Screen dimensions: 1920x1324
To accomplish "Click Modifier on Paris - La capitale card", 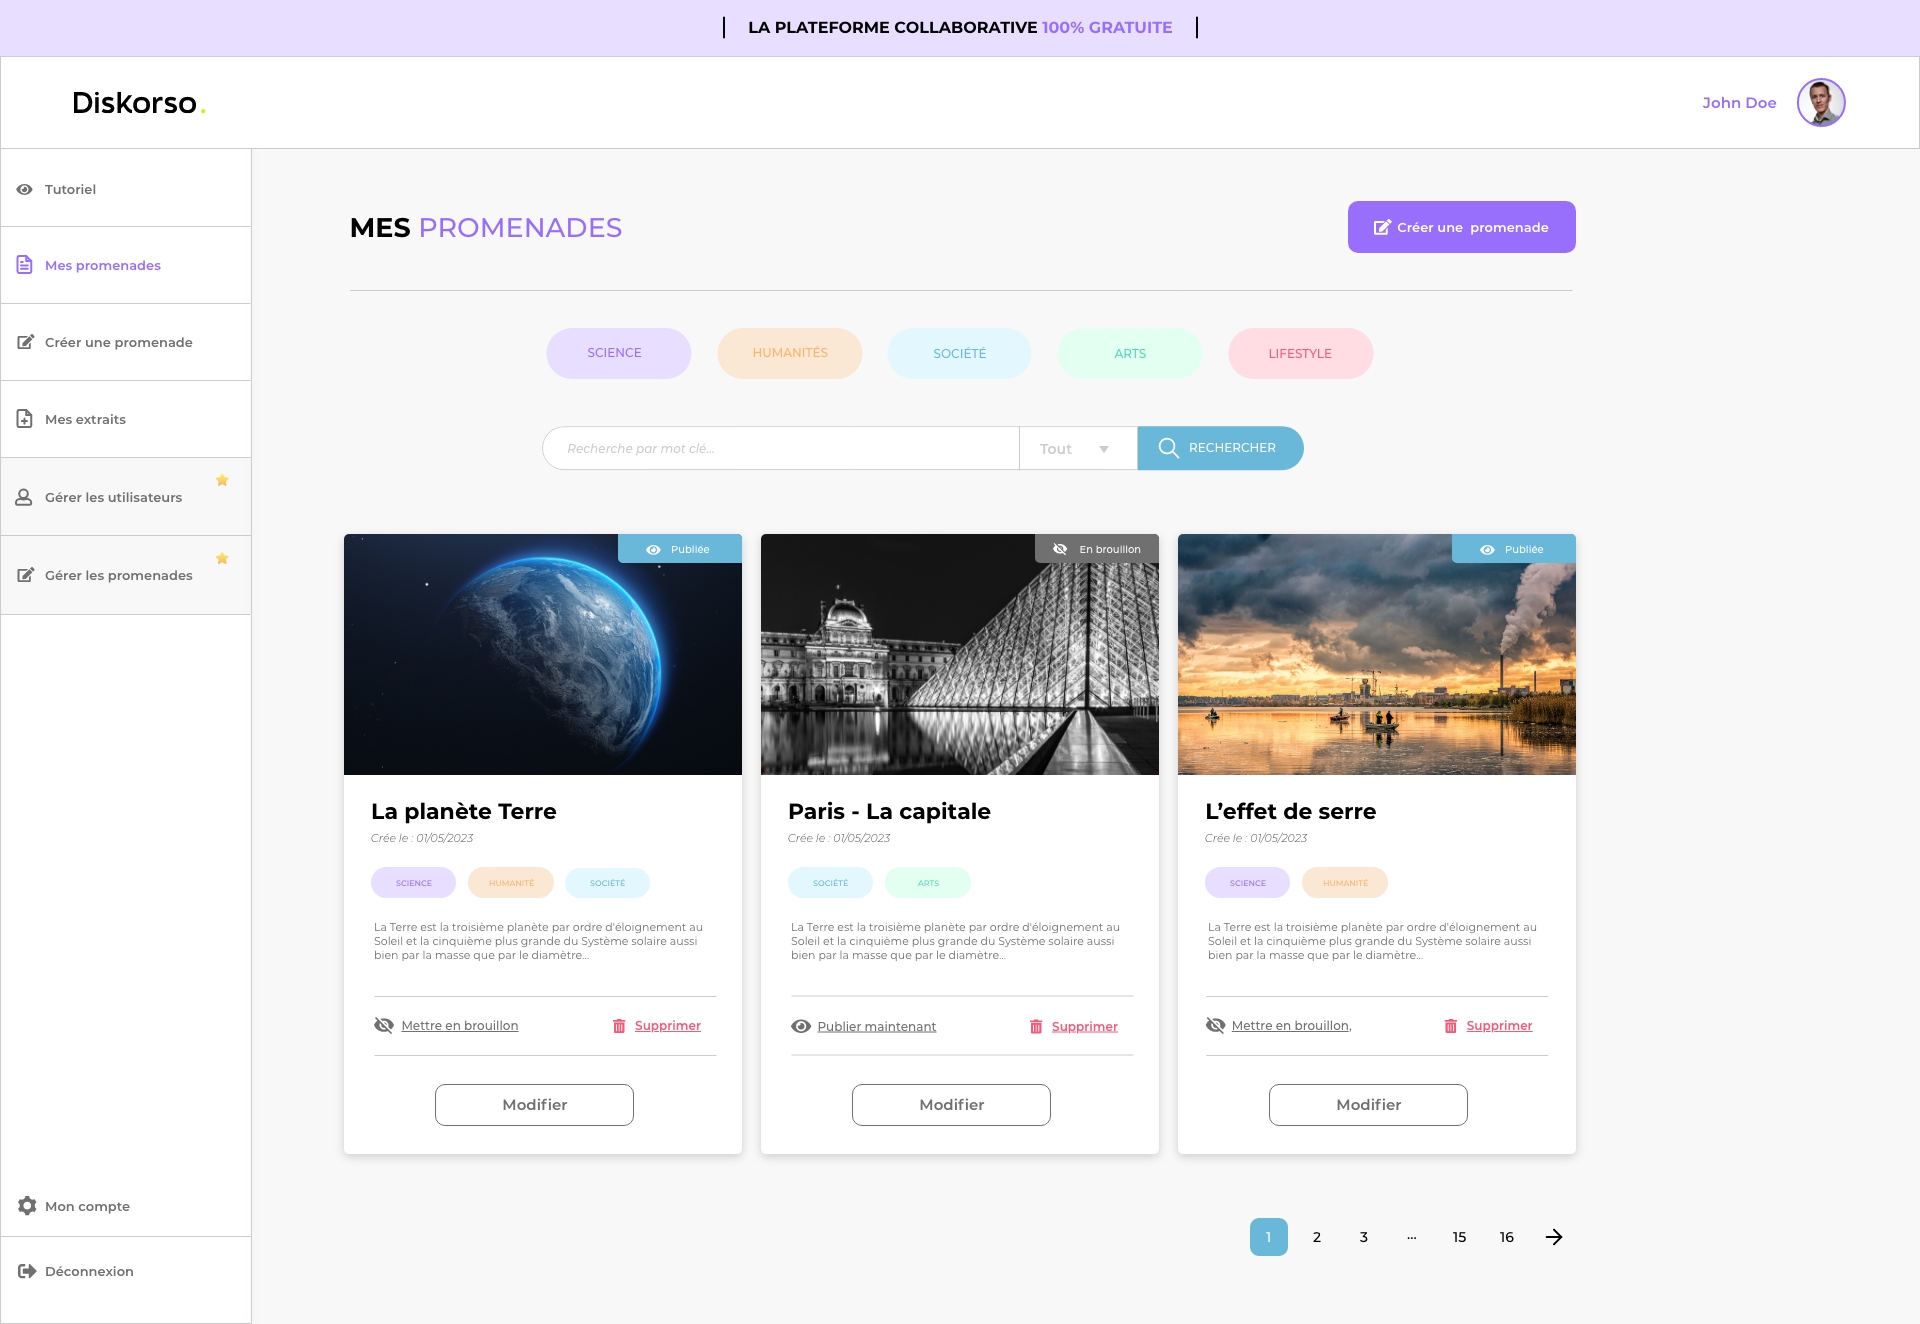I will pyautogui.click(x=951, y=1105).
